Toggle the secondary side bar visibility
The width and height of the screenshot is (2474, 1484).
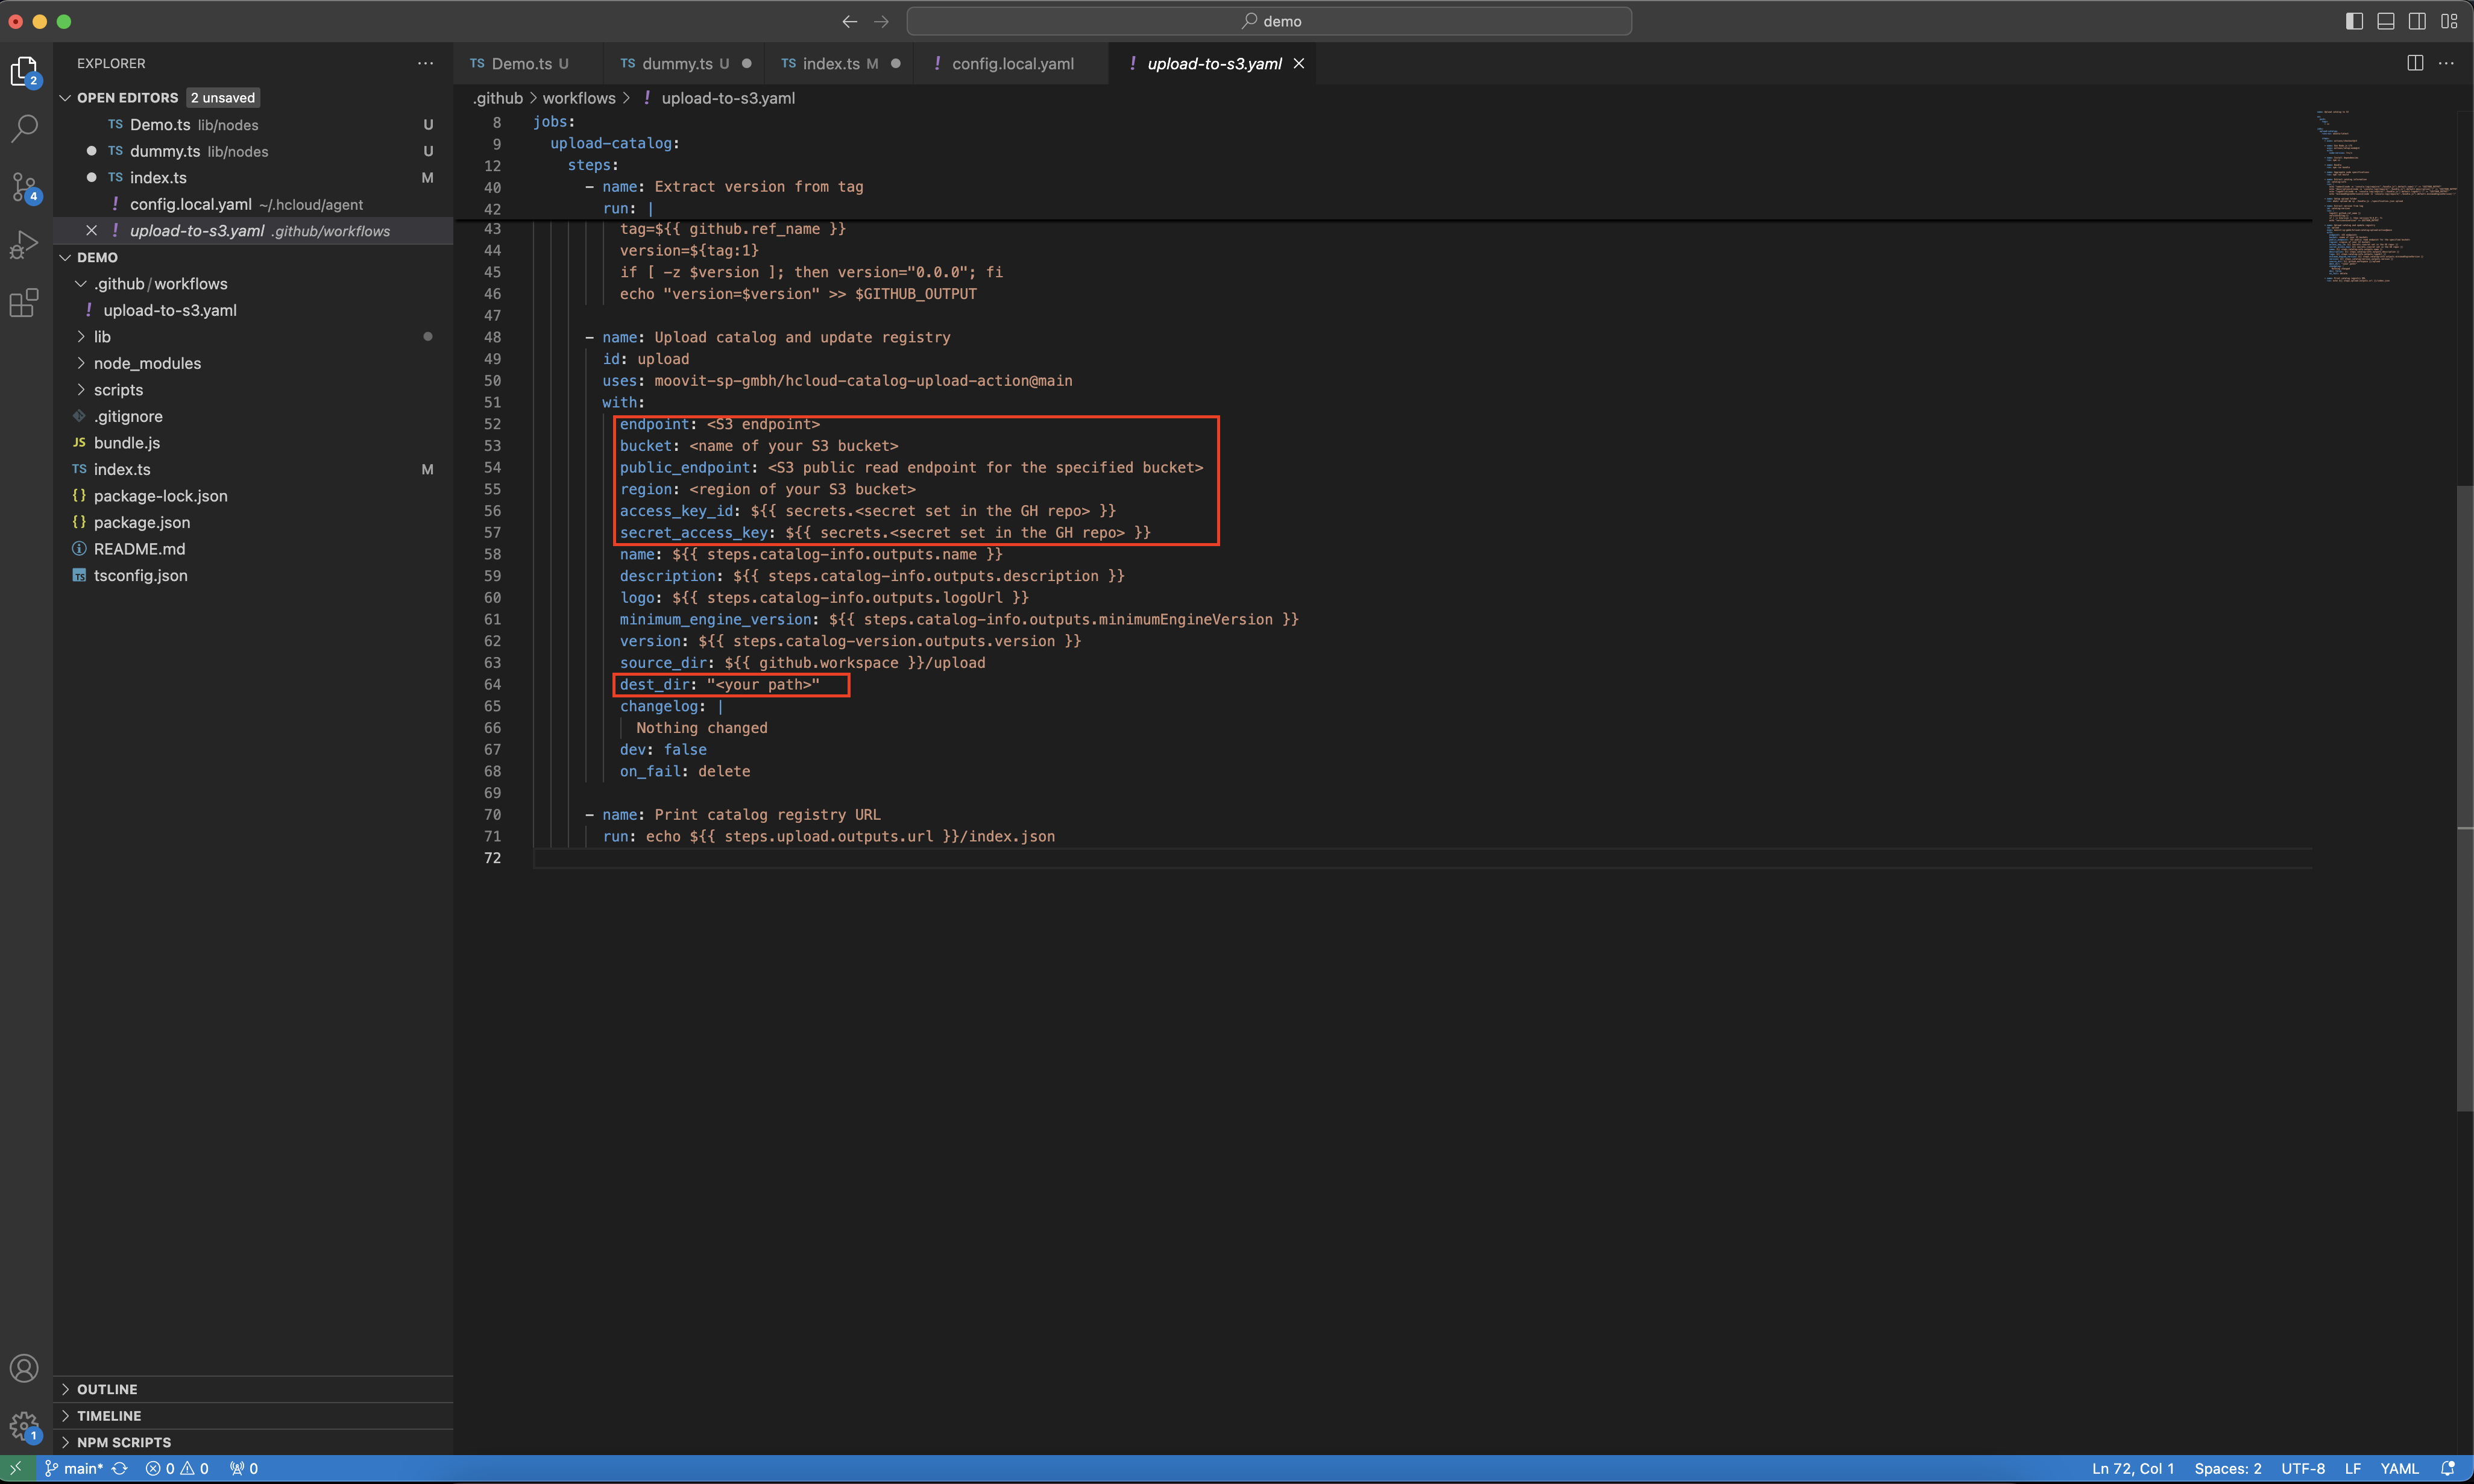(x=2416, y=21)
